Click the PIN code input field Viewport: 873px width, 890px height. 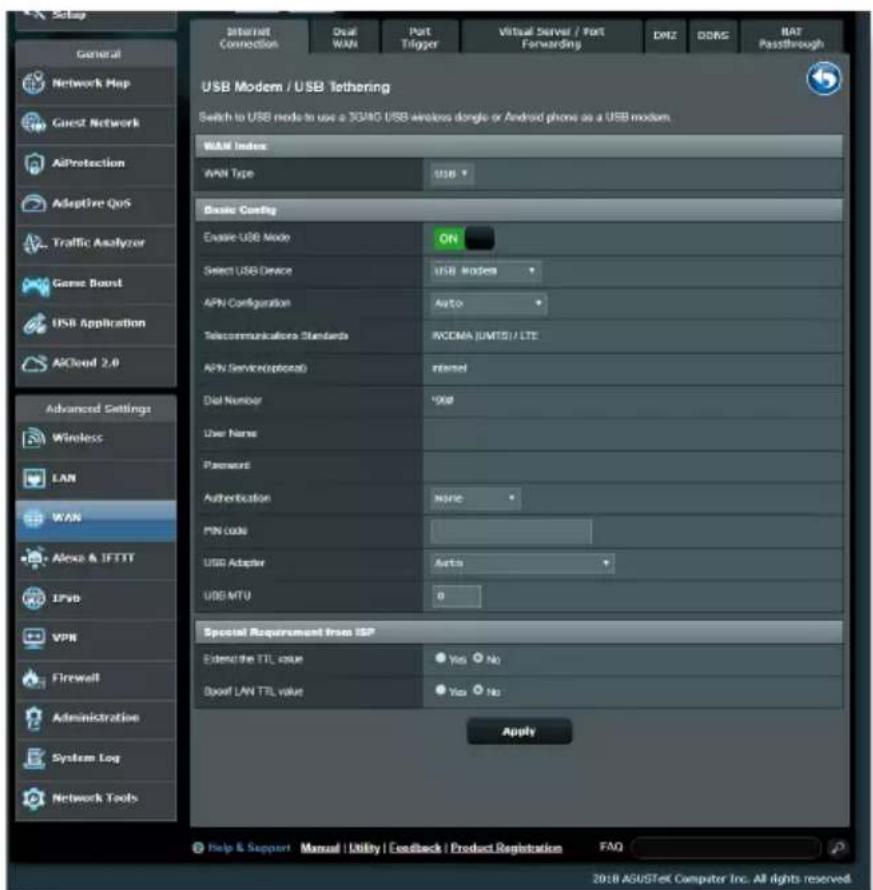511,531
